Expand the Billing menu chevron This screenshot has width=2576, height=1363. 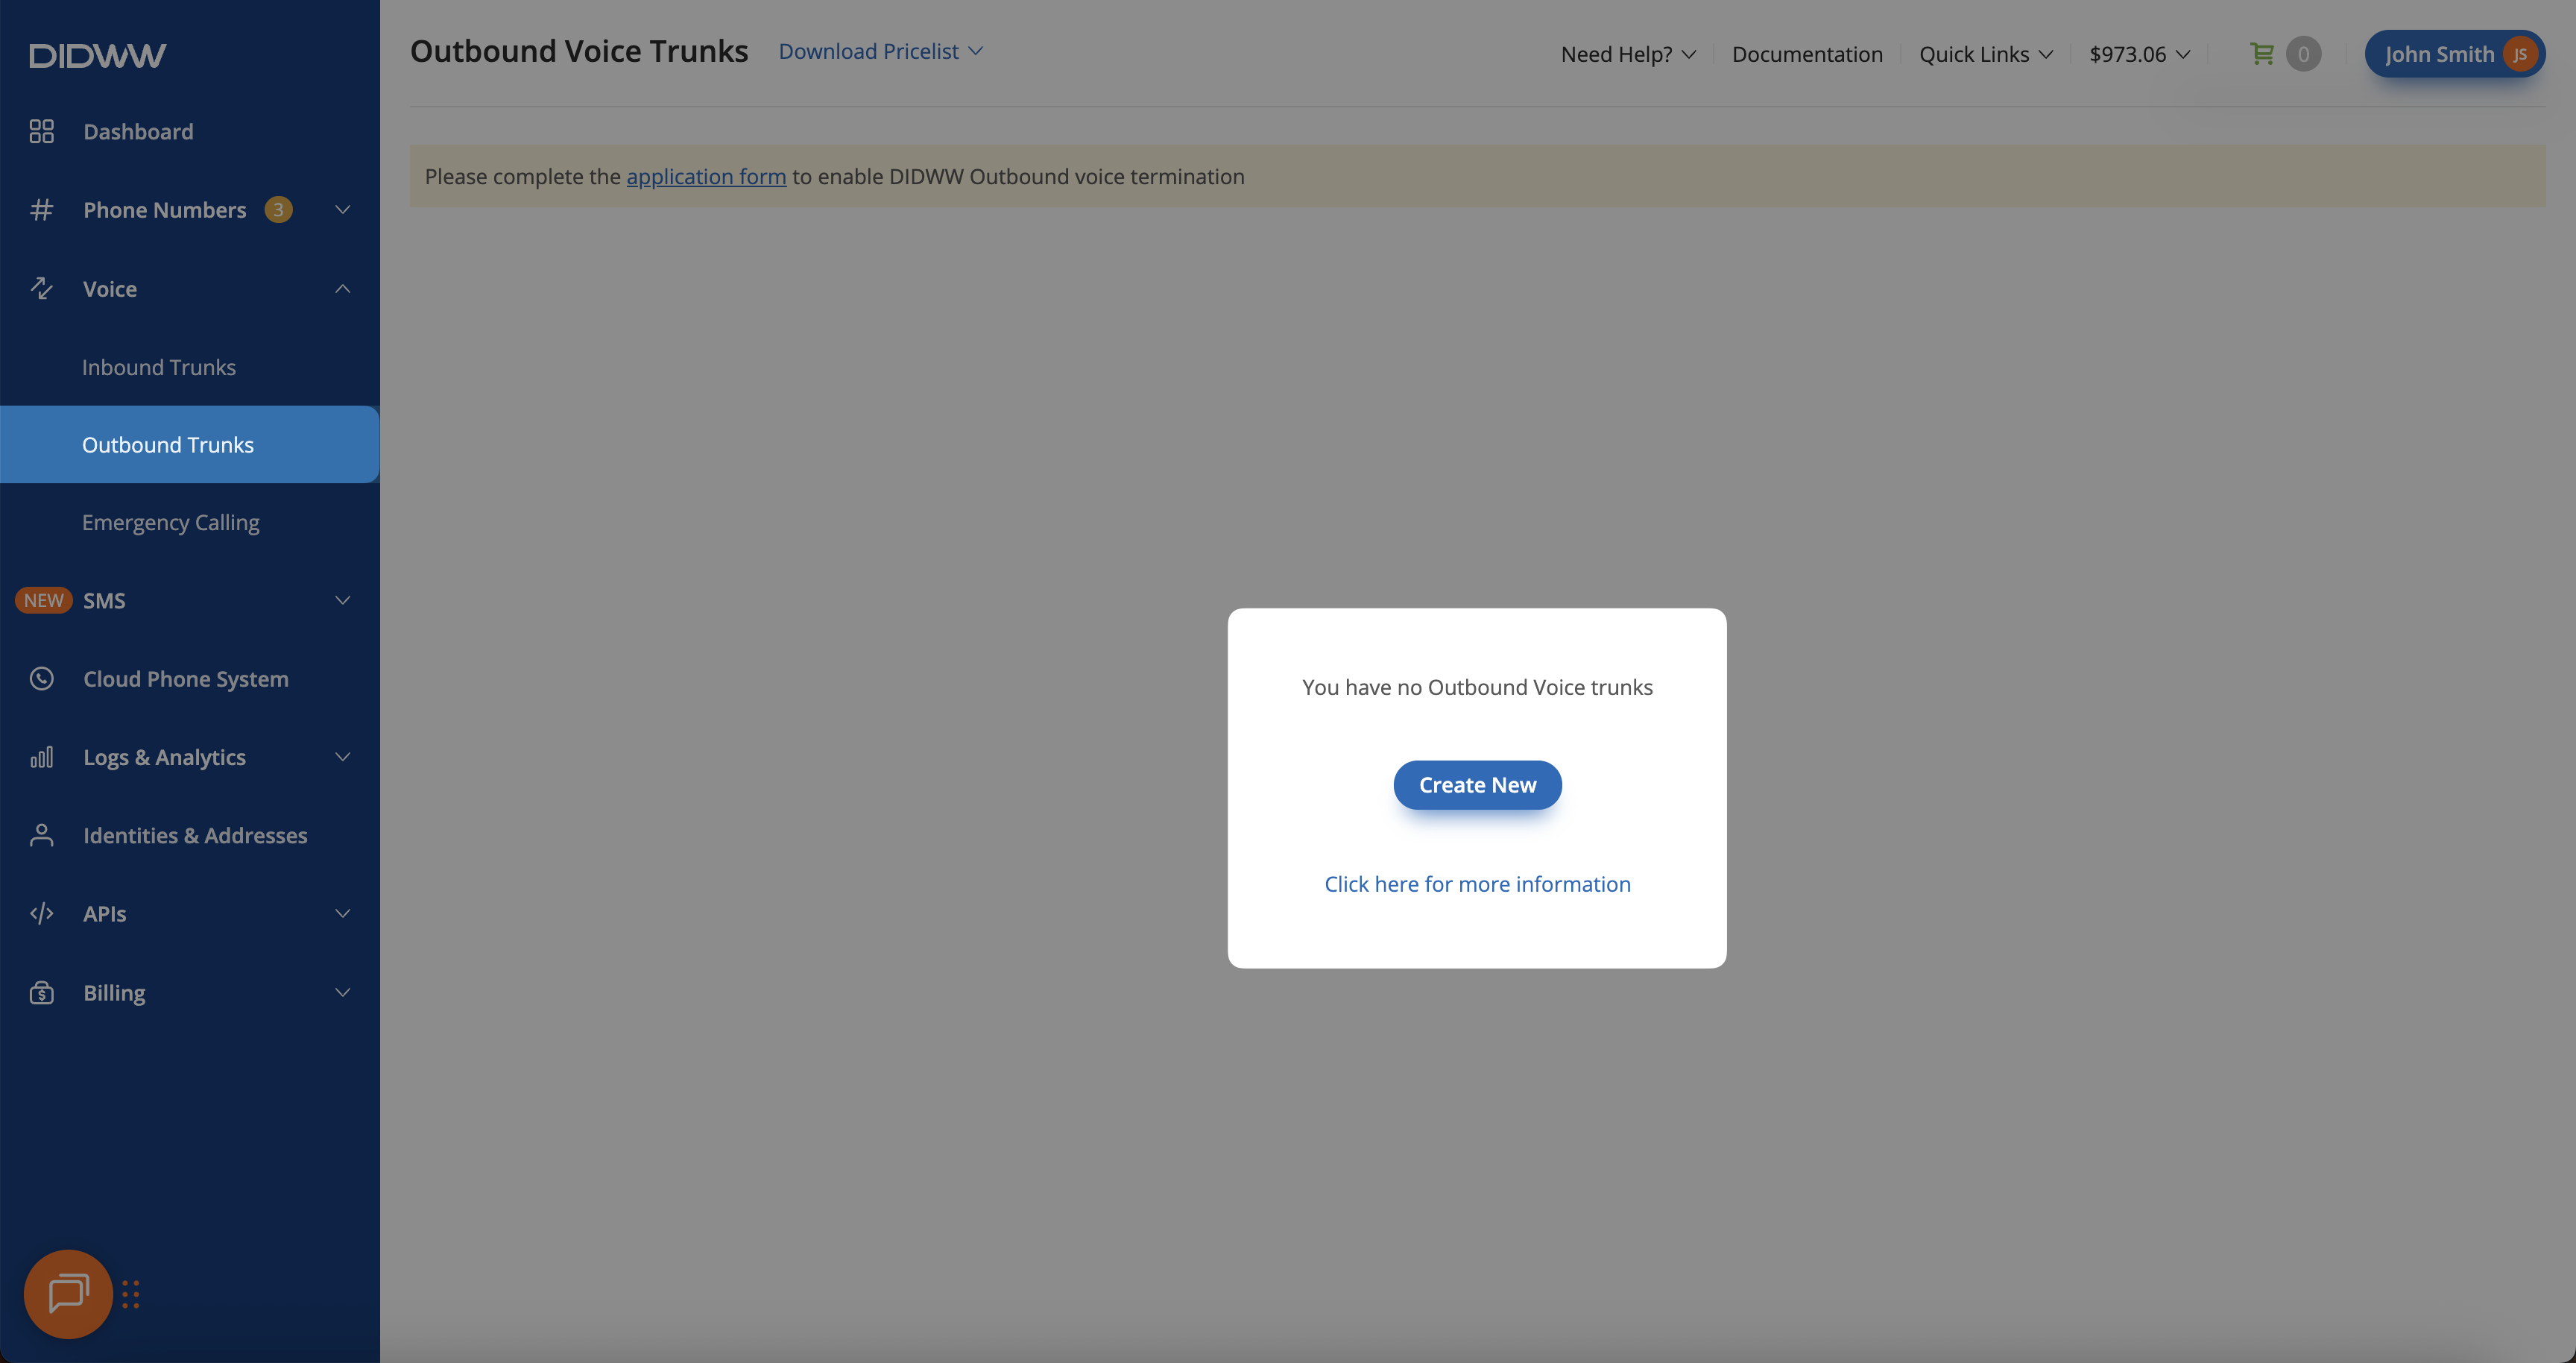342,993
